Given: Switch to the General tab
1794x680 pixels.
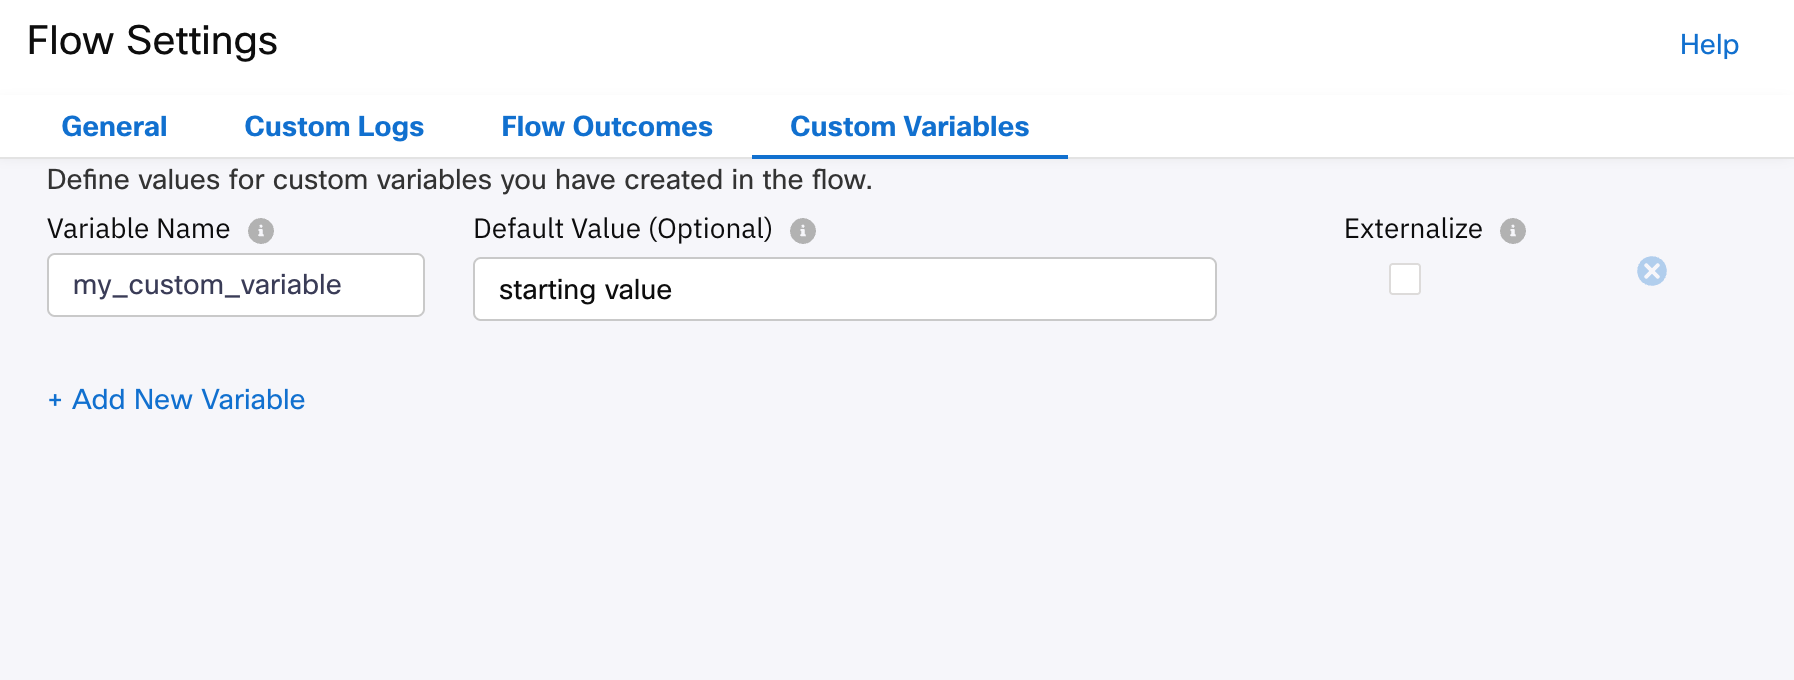Looking at the screenshot, I should pos(114,127).
